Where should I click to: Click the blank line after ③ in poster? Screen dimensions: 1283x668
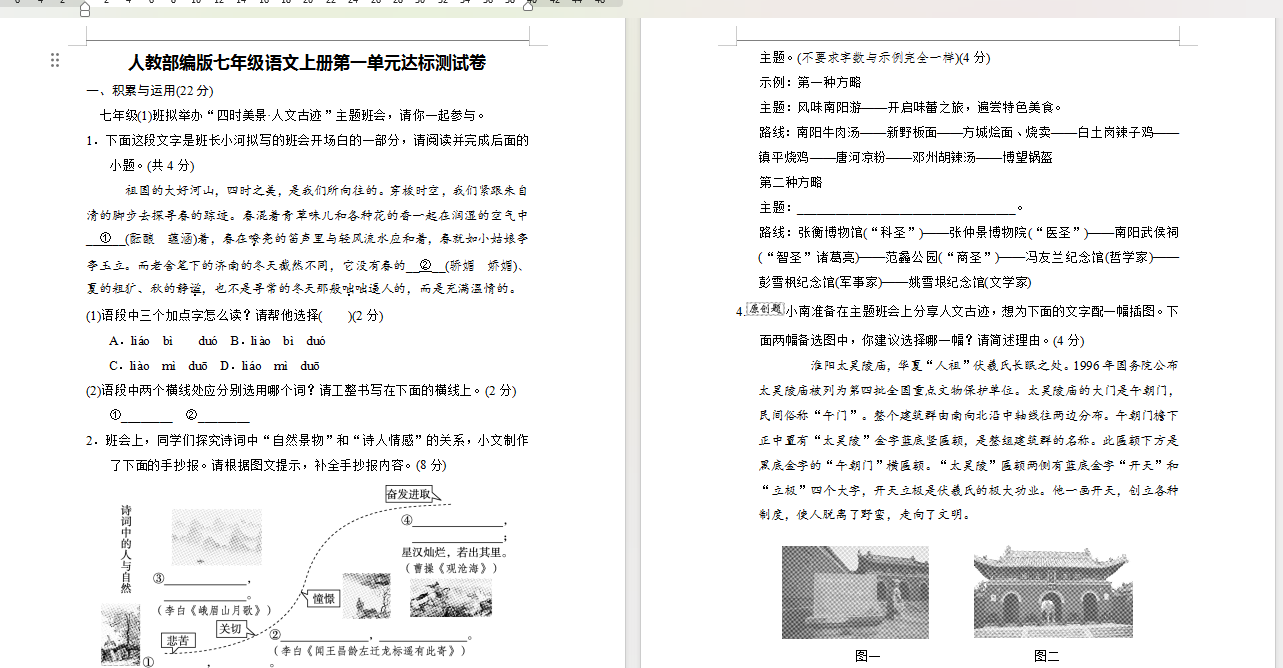pyautogui.click(x=205, y=580)
